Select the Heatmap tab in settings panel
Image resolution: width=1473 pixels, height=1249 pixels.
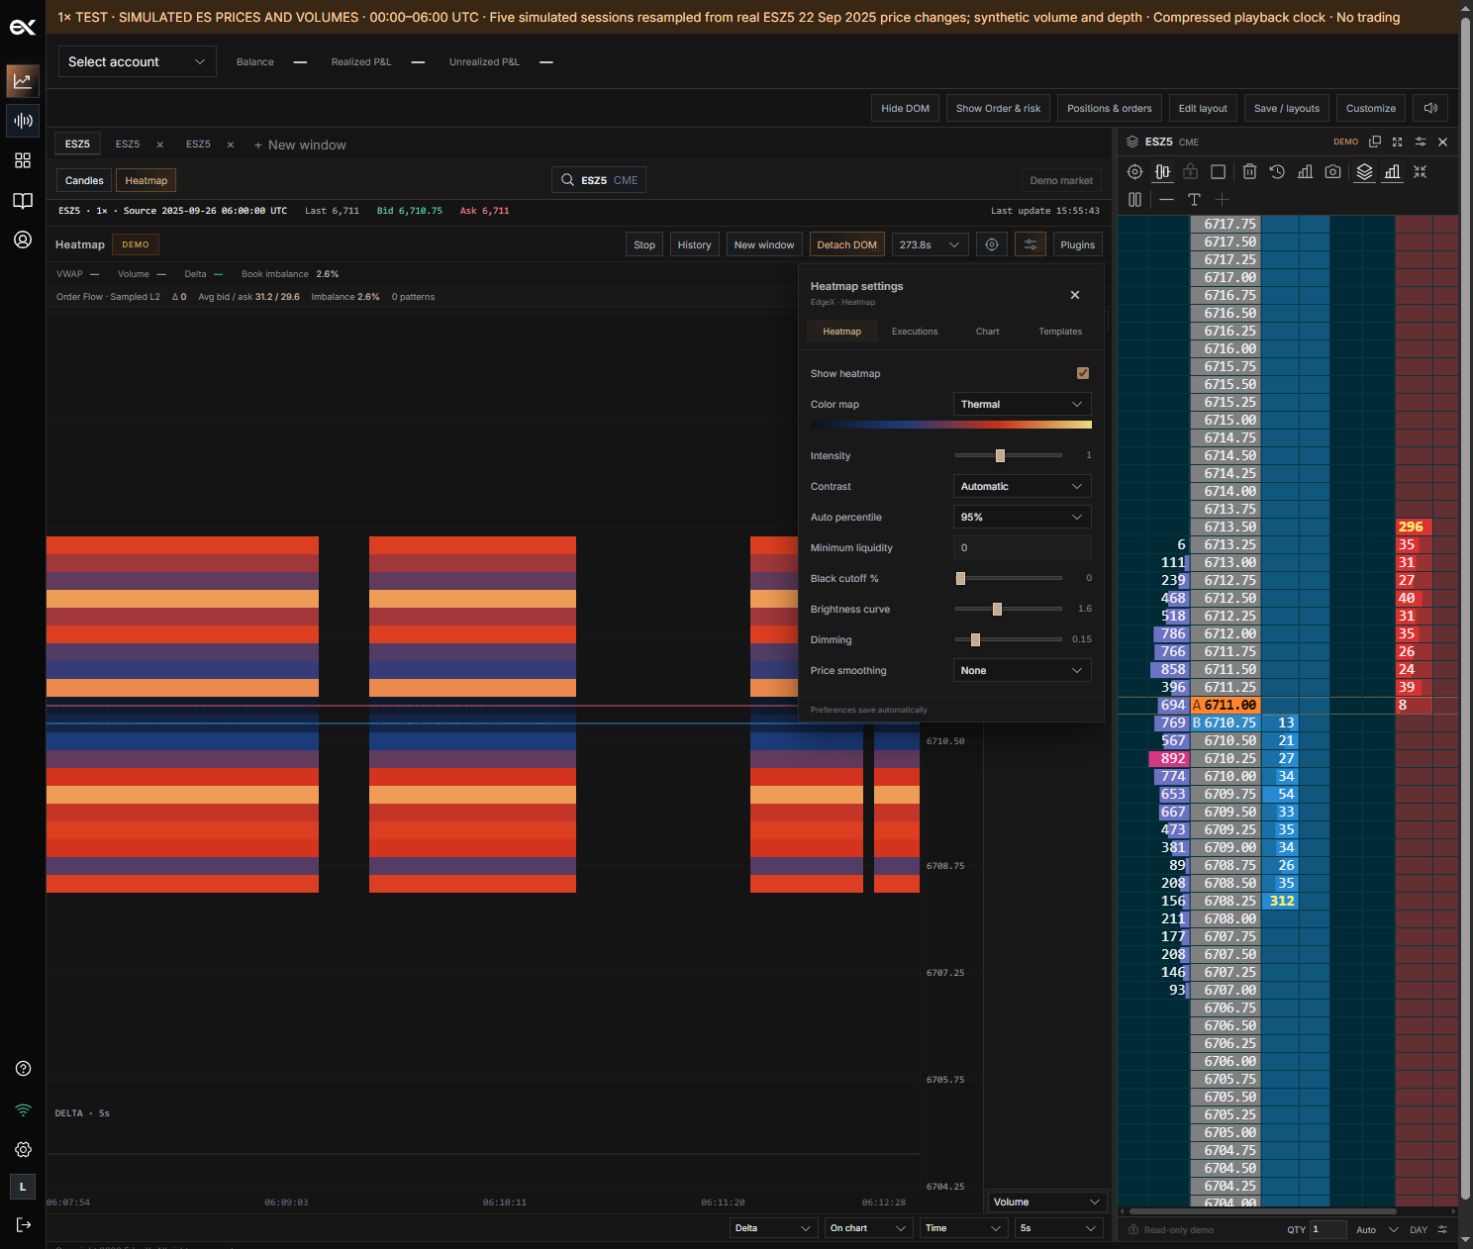841,331
